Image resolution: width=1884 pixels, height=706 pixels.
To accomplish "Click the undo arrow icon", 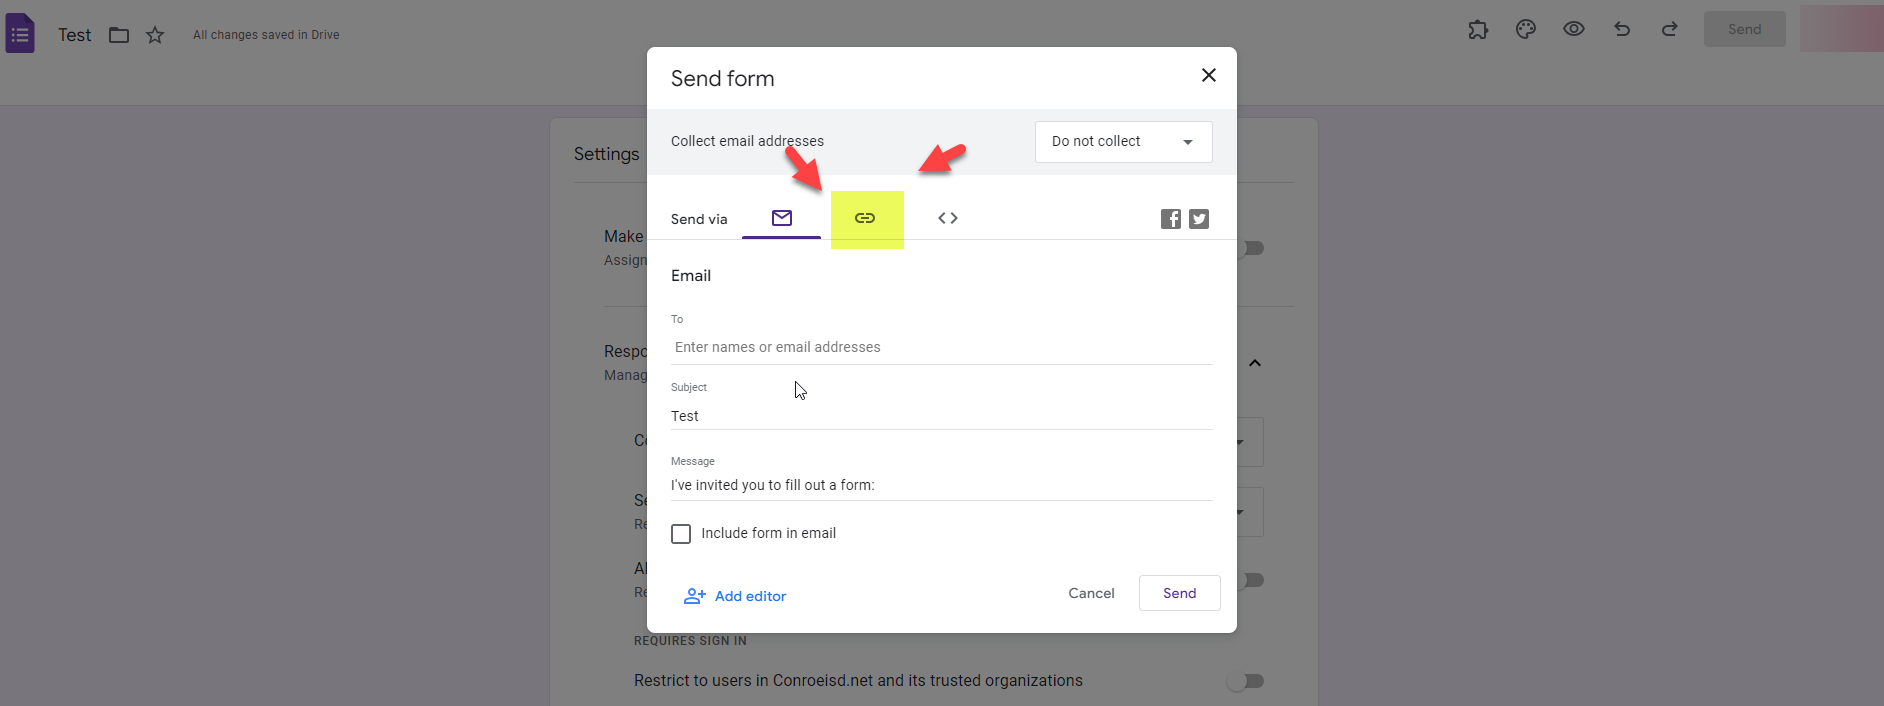I will tap(1622, 30).
